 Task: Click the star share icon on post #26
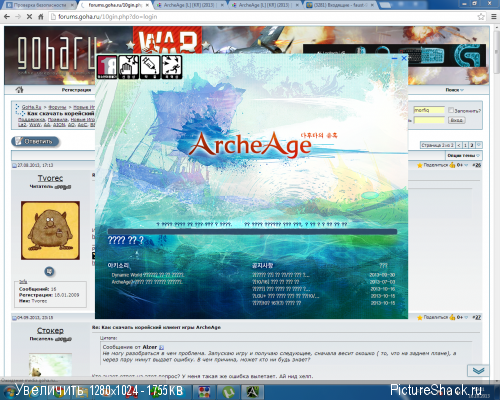(420, 165)
